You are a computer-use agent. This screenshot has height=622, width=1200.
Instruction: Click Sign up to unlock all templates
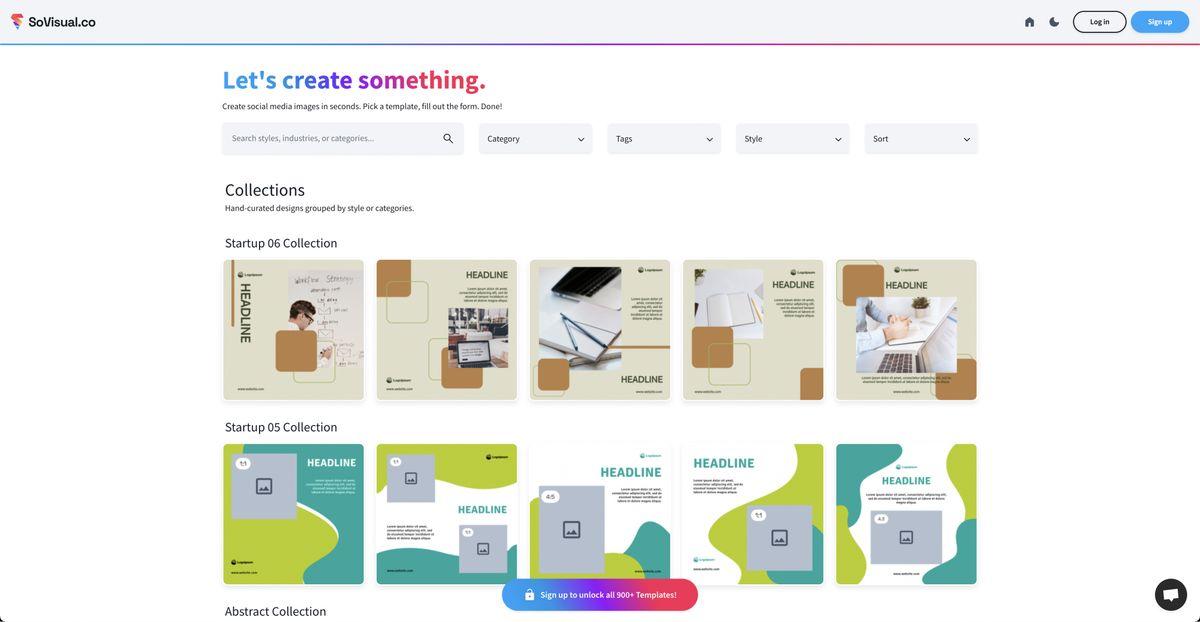tap(608, 595)
